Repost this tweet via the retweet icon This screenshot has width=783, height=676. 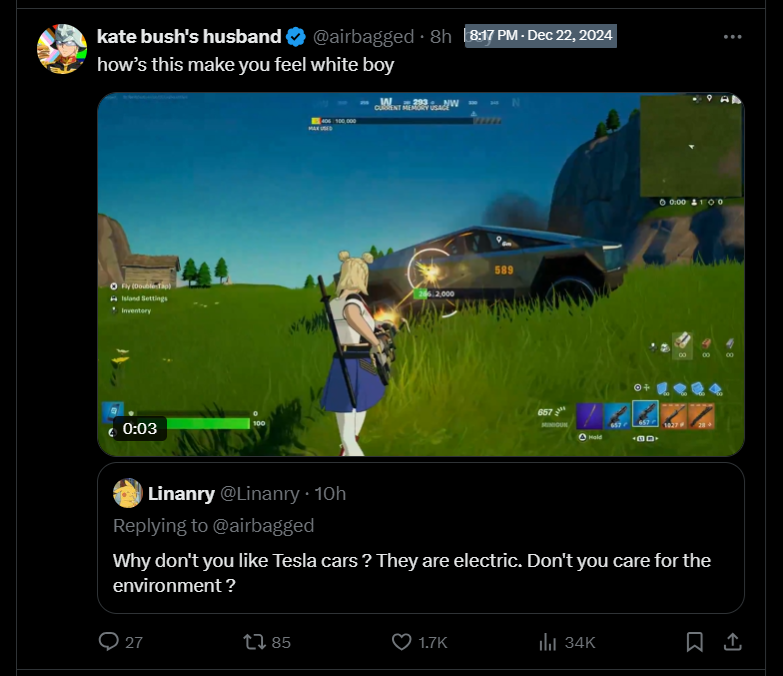pos(254,642)
